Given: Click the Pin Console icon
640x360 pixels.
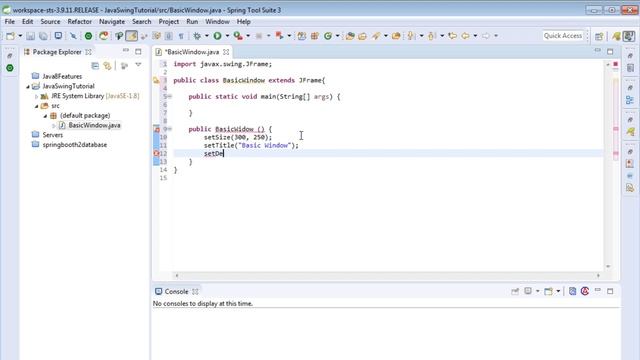Looking at the screenshot, I should tap(515, 291).
